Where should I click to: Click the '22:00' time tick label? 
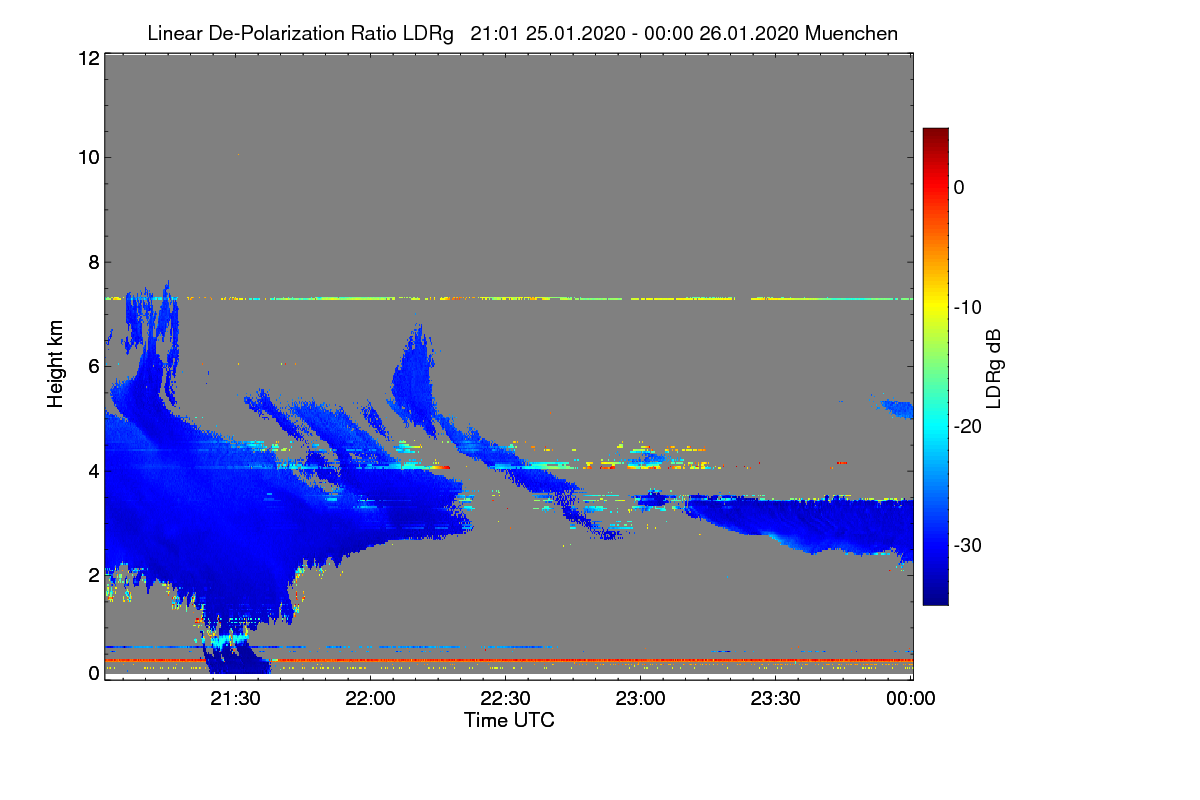pos(371,700)
